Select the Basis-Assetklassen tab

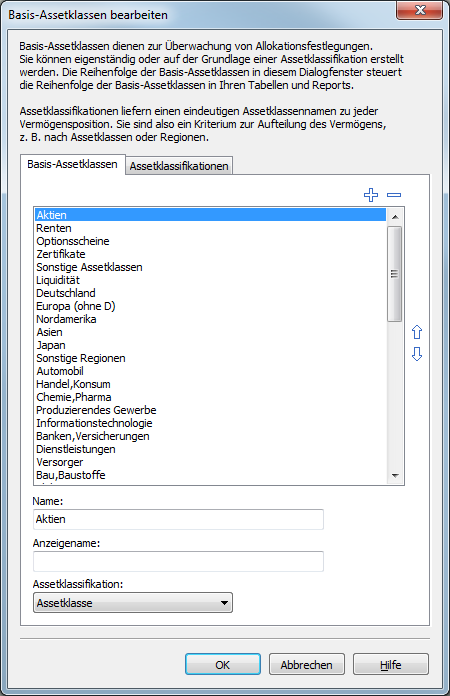click(x=72, y=164)
